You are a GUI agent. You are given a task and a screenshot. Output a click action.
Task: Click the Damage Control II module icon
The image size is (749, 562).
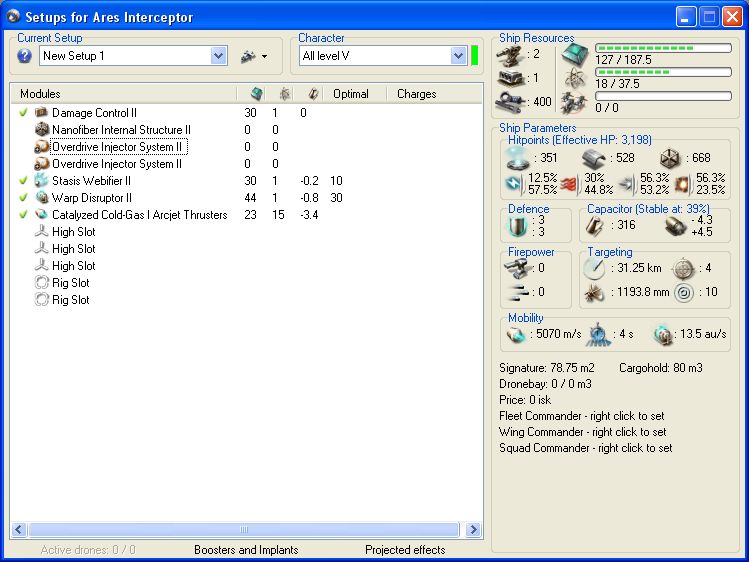click(42, 113)
